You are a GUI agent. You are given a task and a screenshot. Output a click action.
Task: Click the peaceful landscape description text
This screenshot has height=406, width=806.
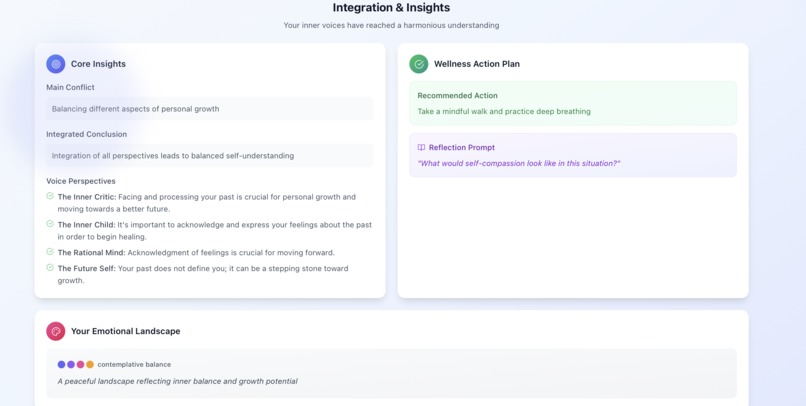(177, 381)
